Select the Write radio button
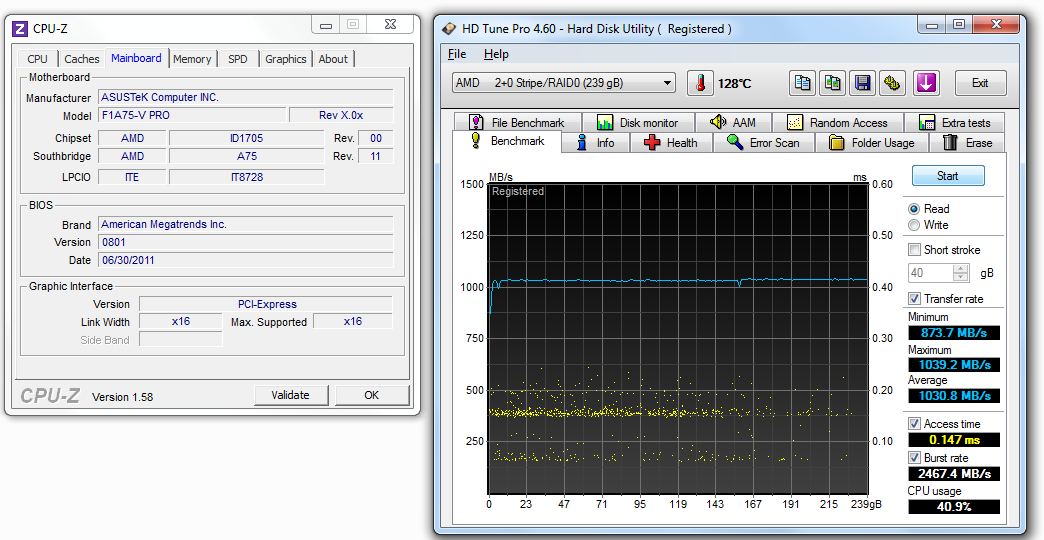Image resolution: width=1044 pixels, height=540 pixels. [914, 225]
